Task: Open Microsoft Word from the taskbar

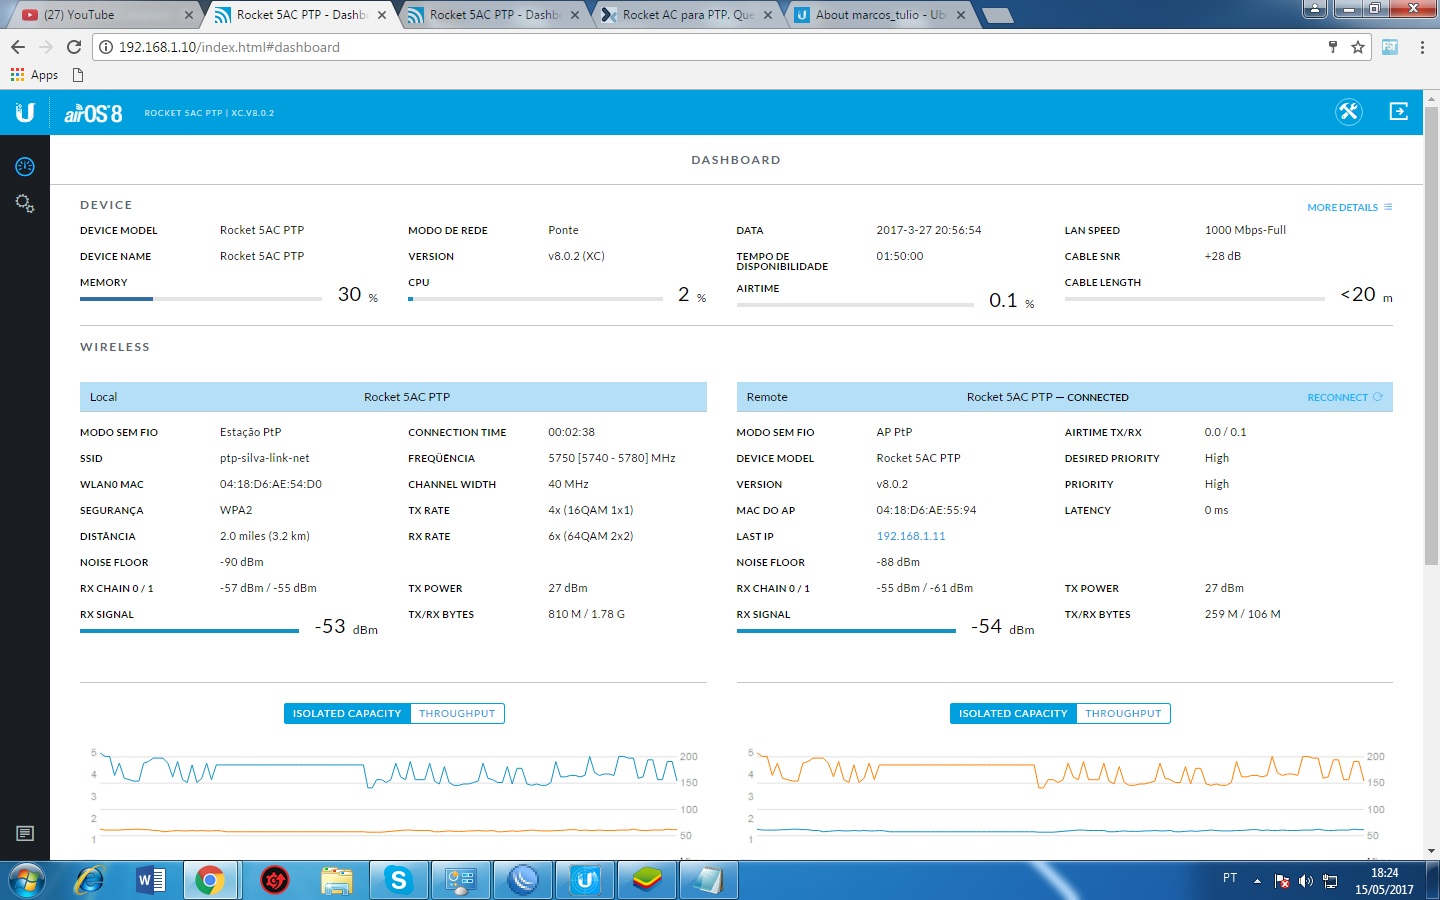Action: (x=151, y=880)
